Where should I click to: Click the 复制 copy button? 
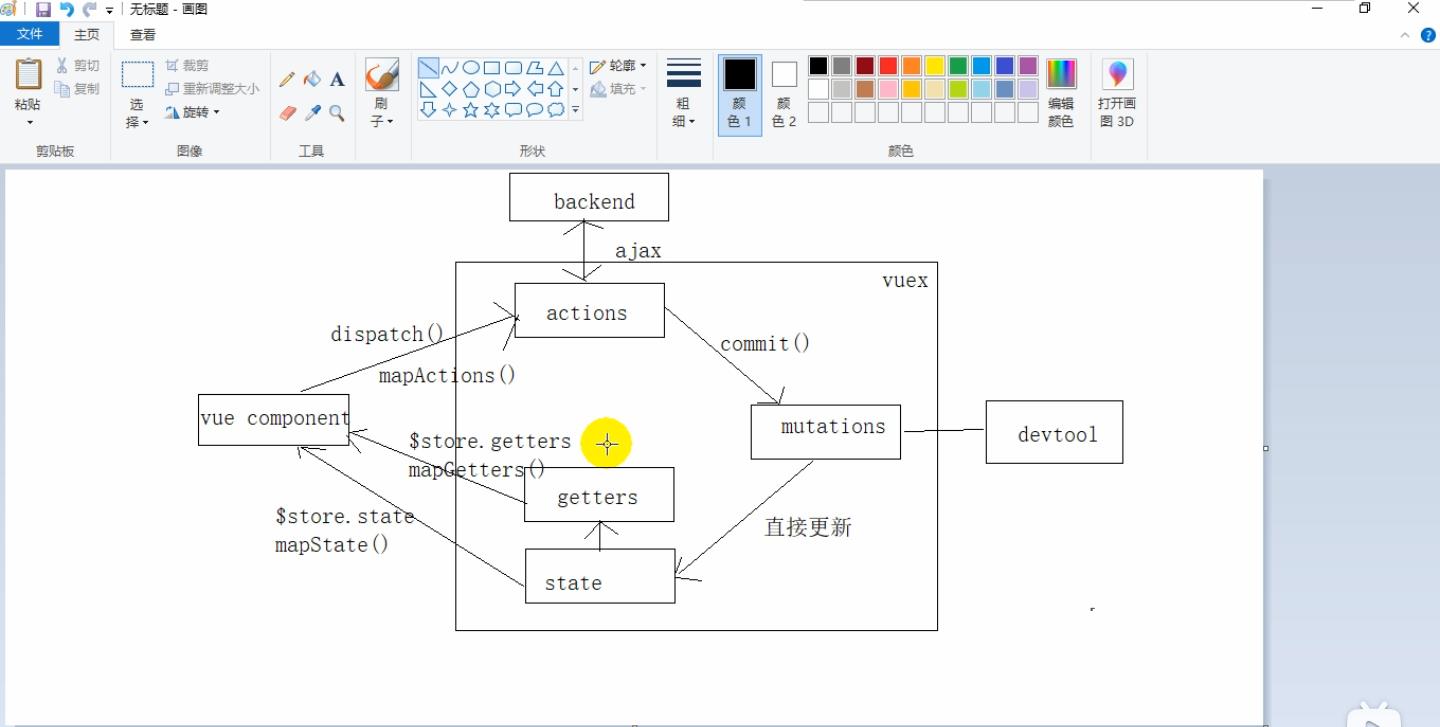[77, 88]
